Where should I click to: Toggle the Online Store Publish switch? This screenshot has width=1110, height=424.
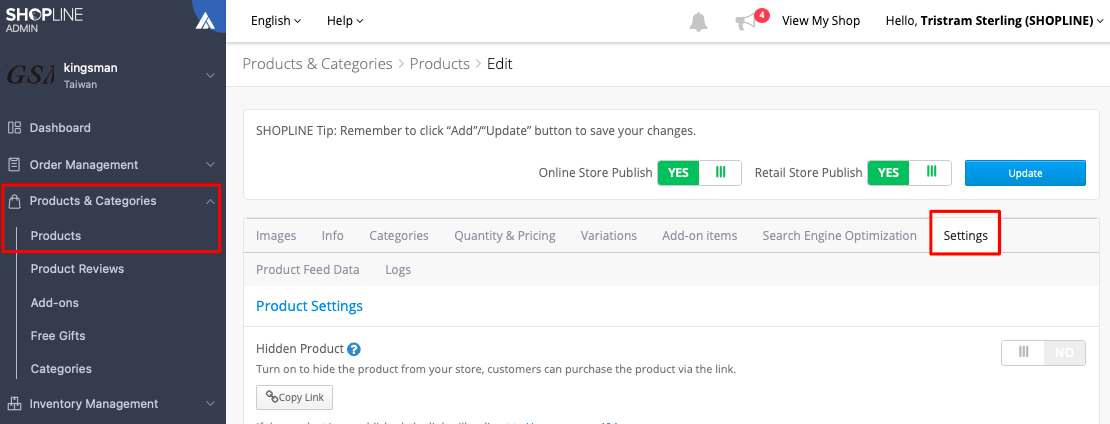699,173
